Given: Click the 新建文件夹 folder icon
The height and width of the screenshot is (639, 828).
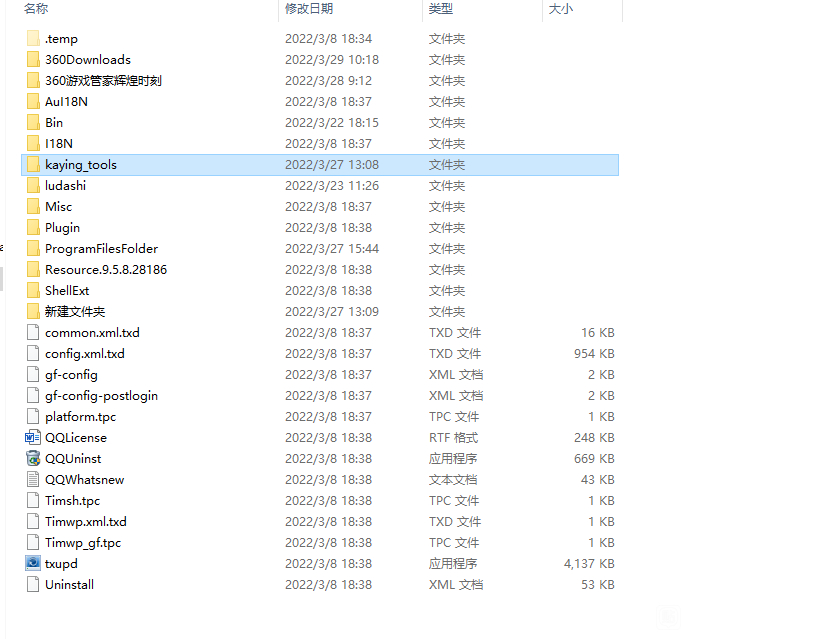Looking at the screenshot, I should click(33, 312).
